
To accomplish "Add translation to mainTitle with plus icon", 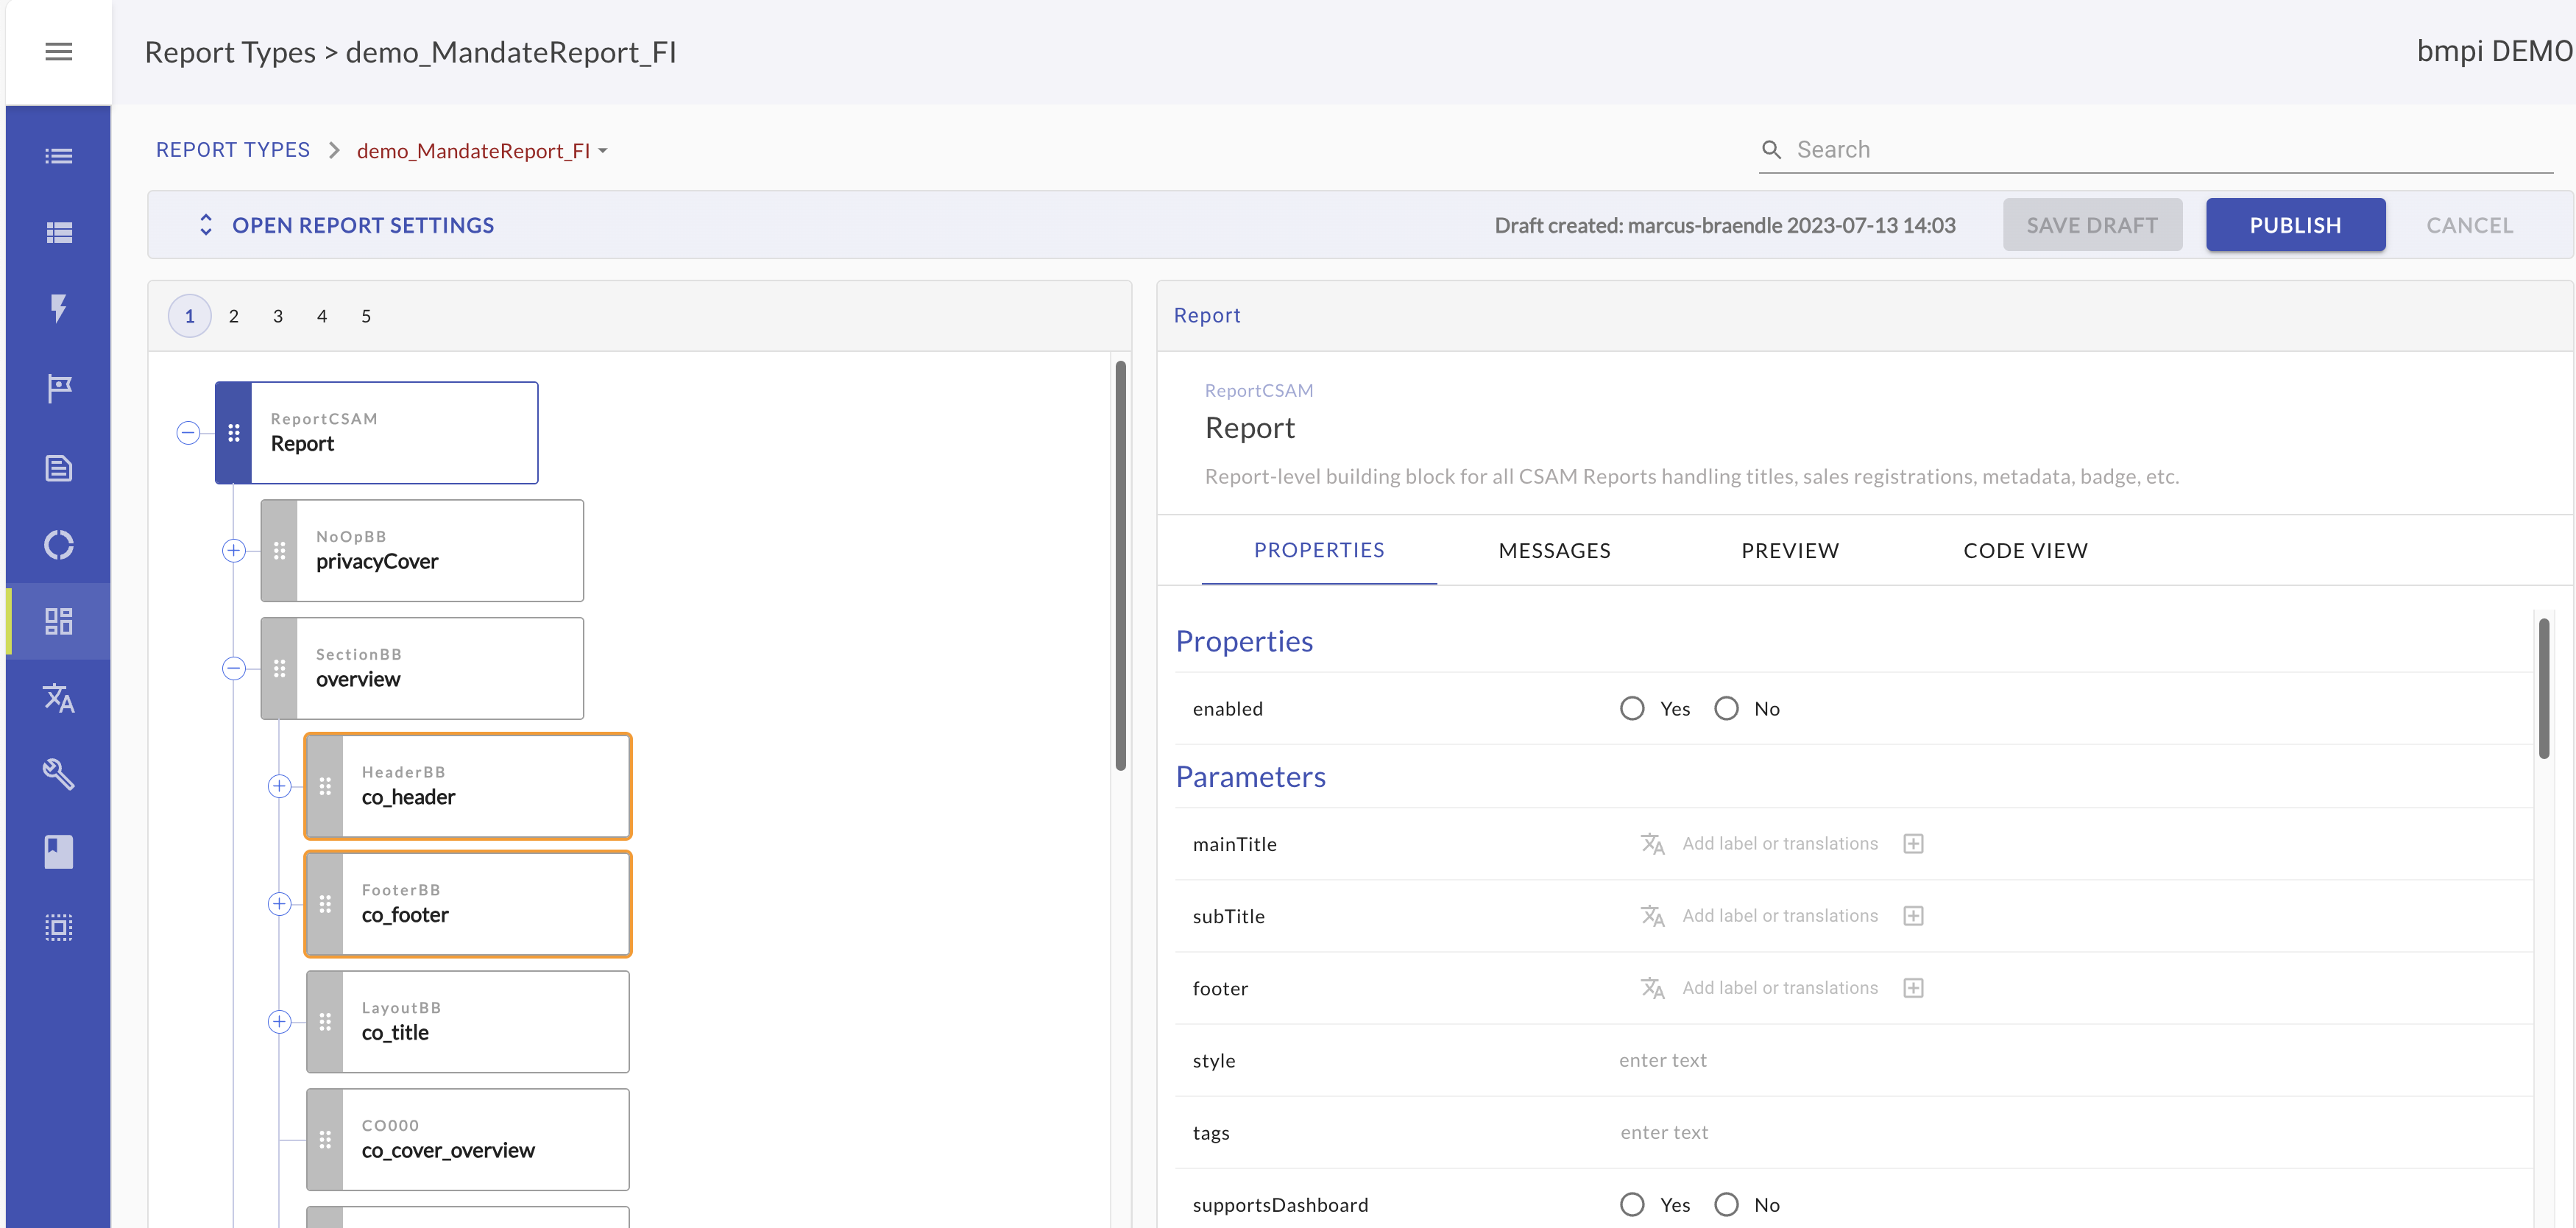I will click(1912, 844).
